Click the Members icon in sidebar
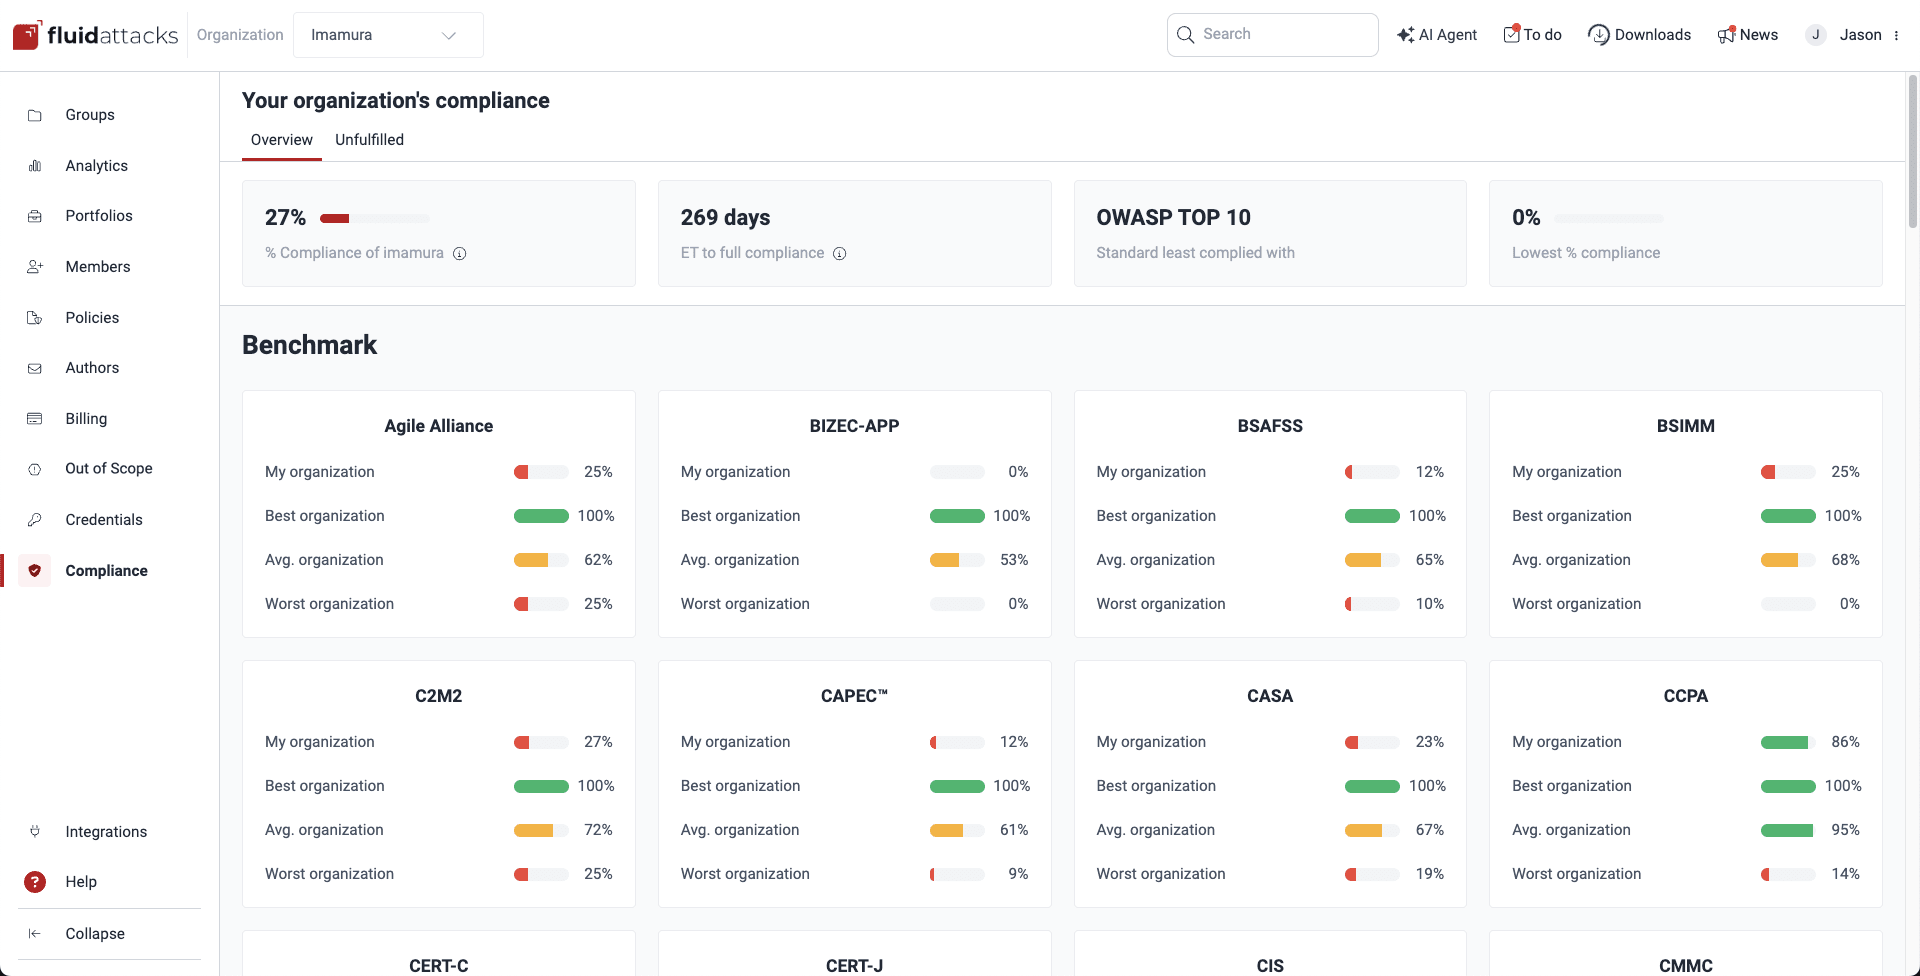This screenshot has width=1920, height=976. tap(35, 267)
